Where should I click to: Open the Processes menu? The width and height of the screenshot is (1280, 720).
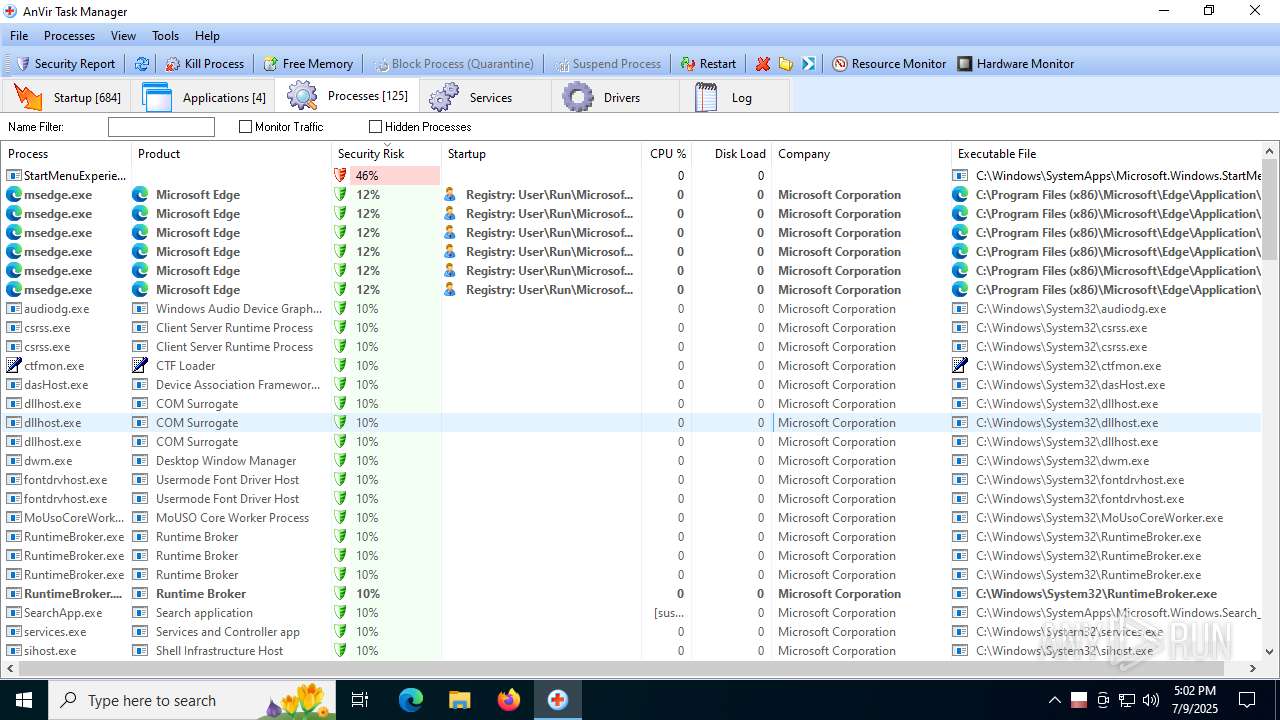(69, 35)
